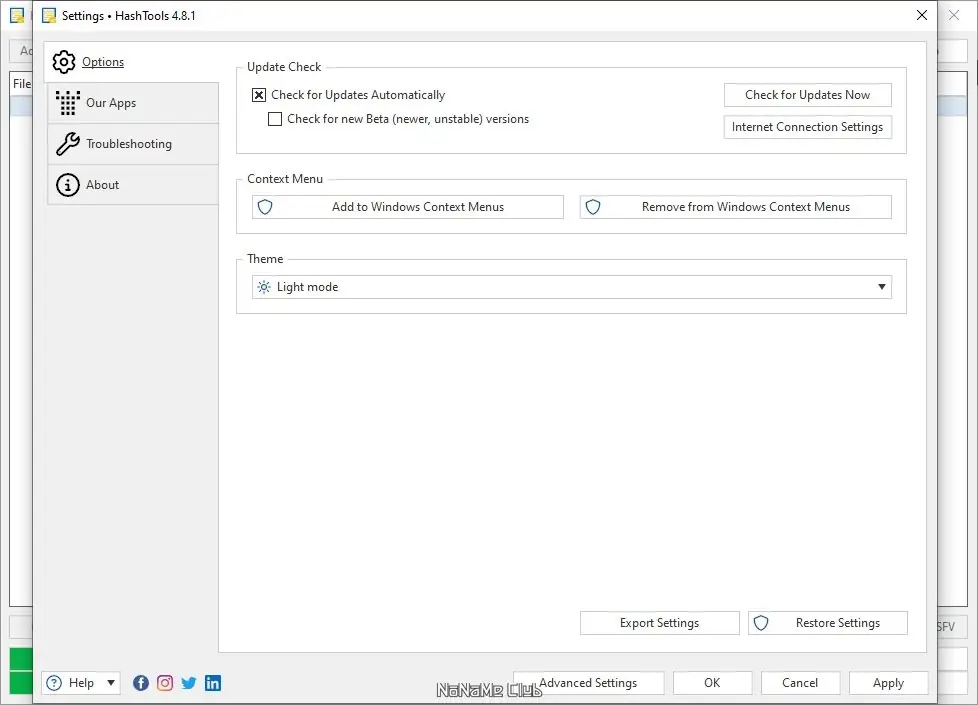Open the Theme dropdown showing Light mode
The width and height of the screenshot is (978, 705).
click(571, 287)
